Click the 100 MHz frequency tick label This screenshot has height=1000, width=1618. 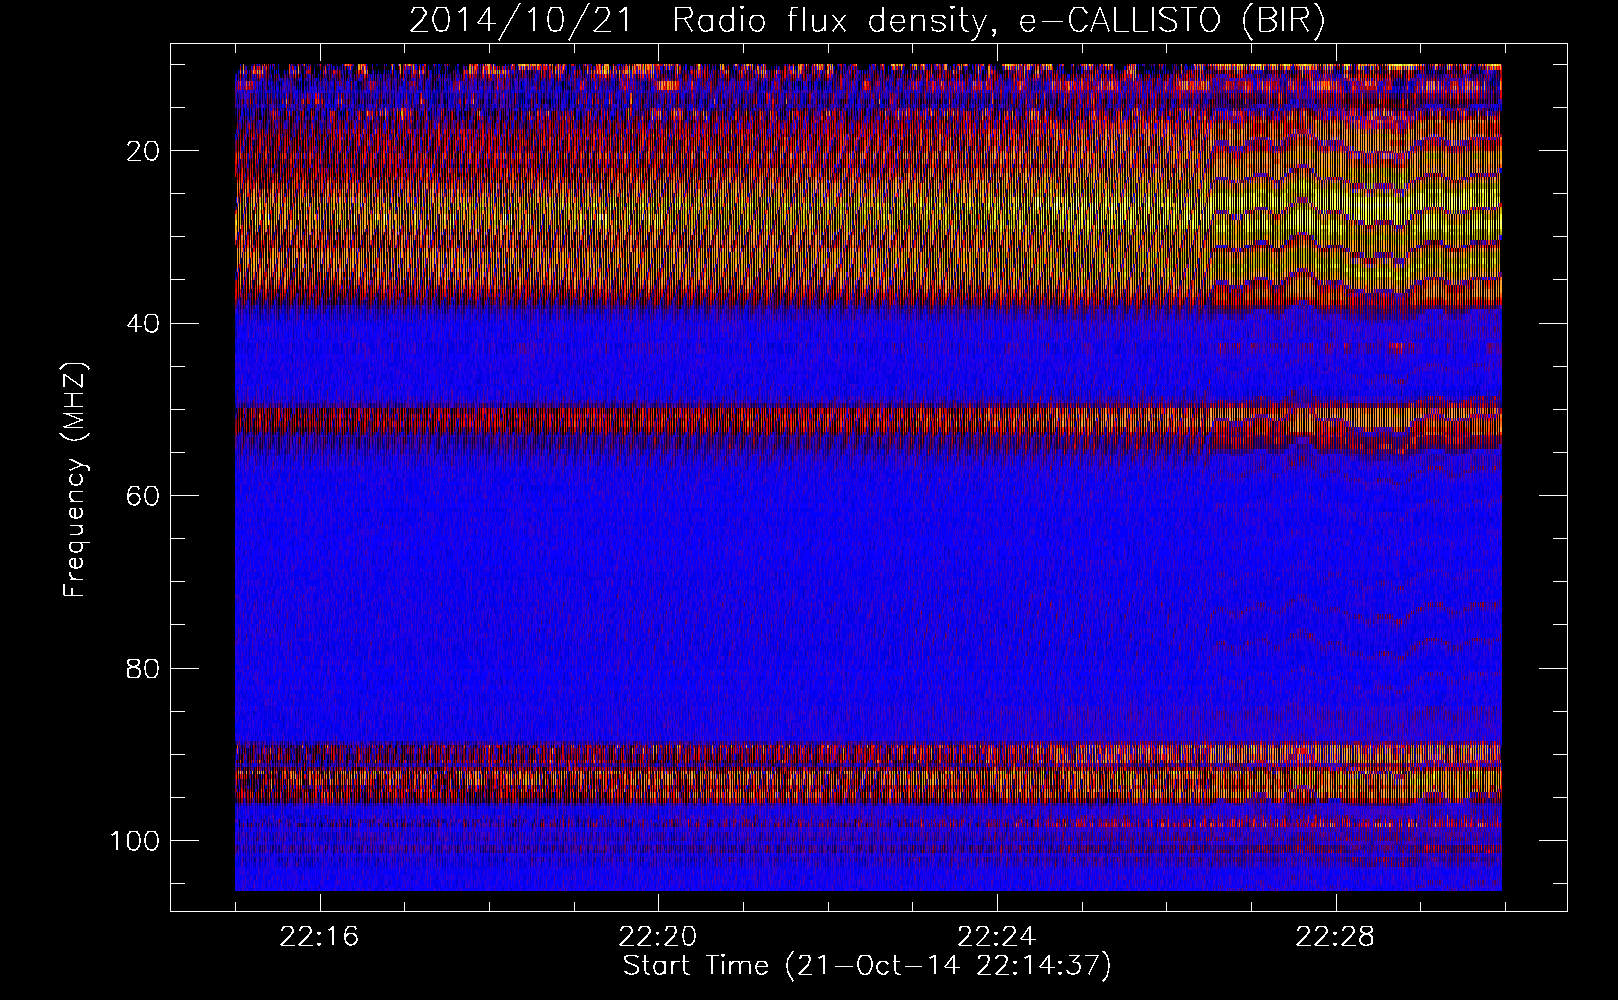(x=135, y=841)
